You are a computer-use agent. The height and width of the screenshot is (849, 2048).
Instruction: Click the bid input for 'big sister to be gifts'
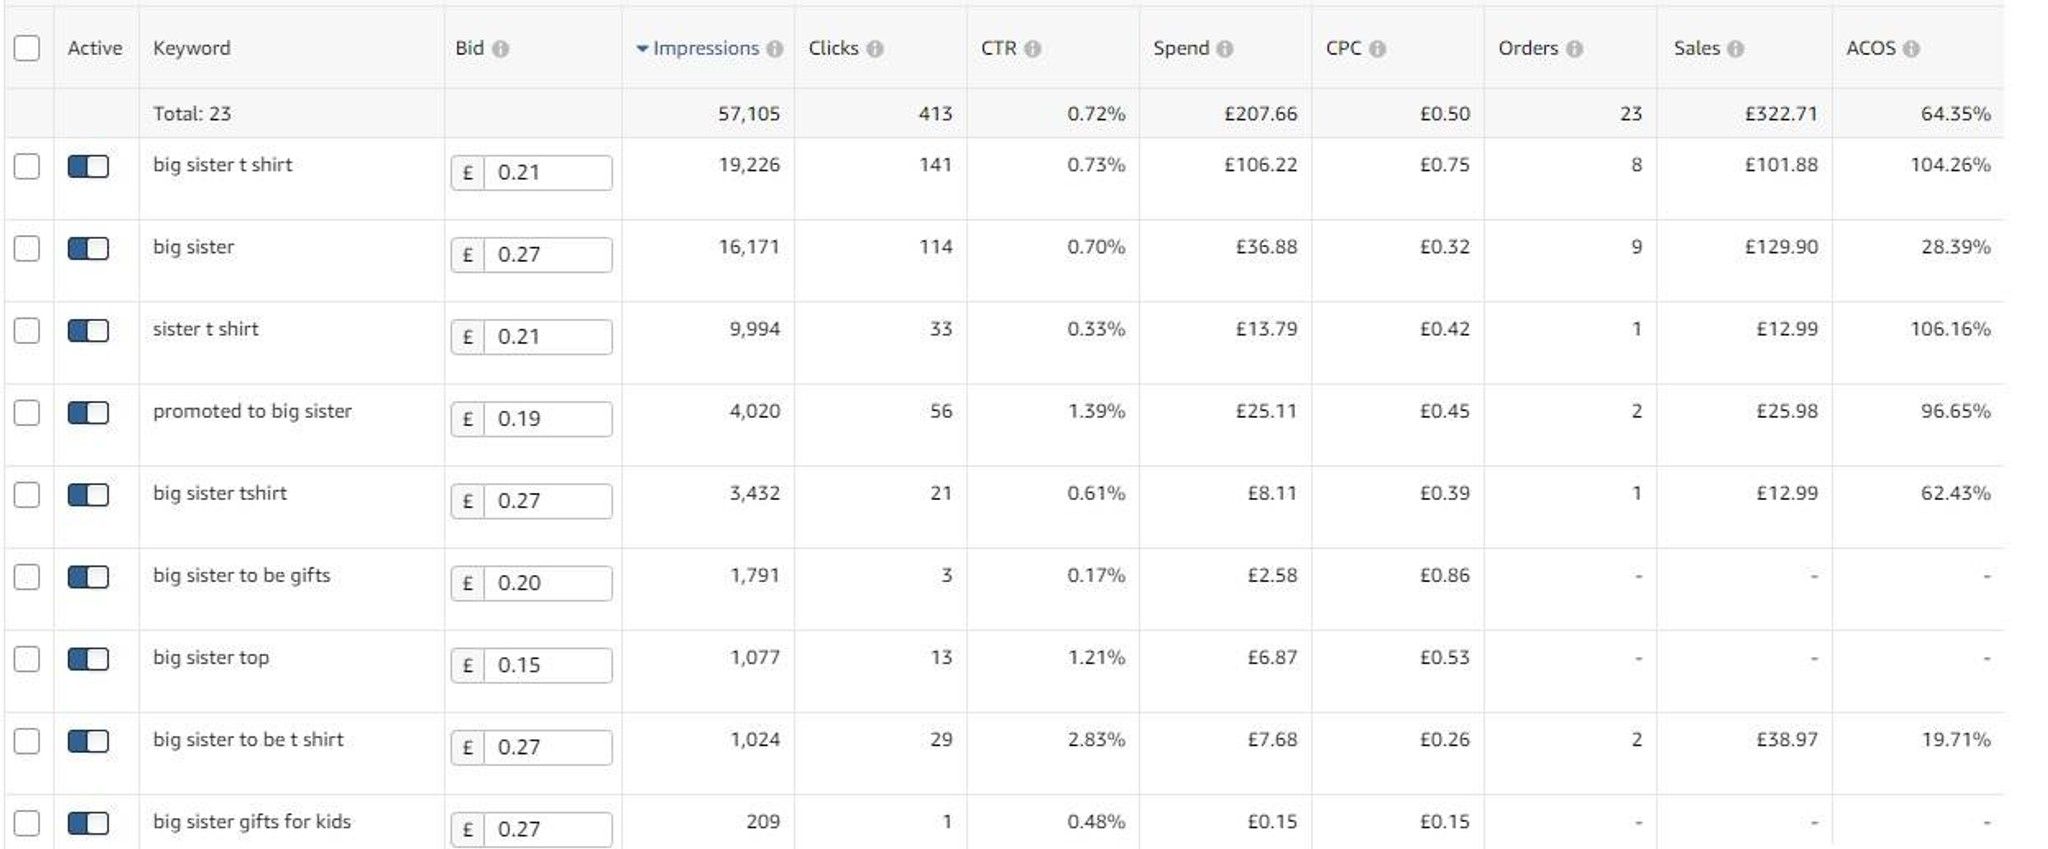[x=547, y=583]
